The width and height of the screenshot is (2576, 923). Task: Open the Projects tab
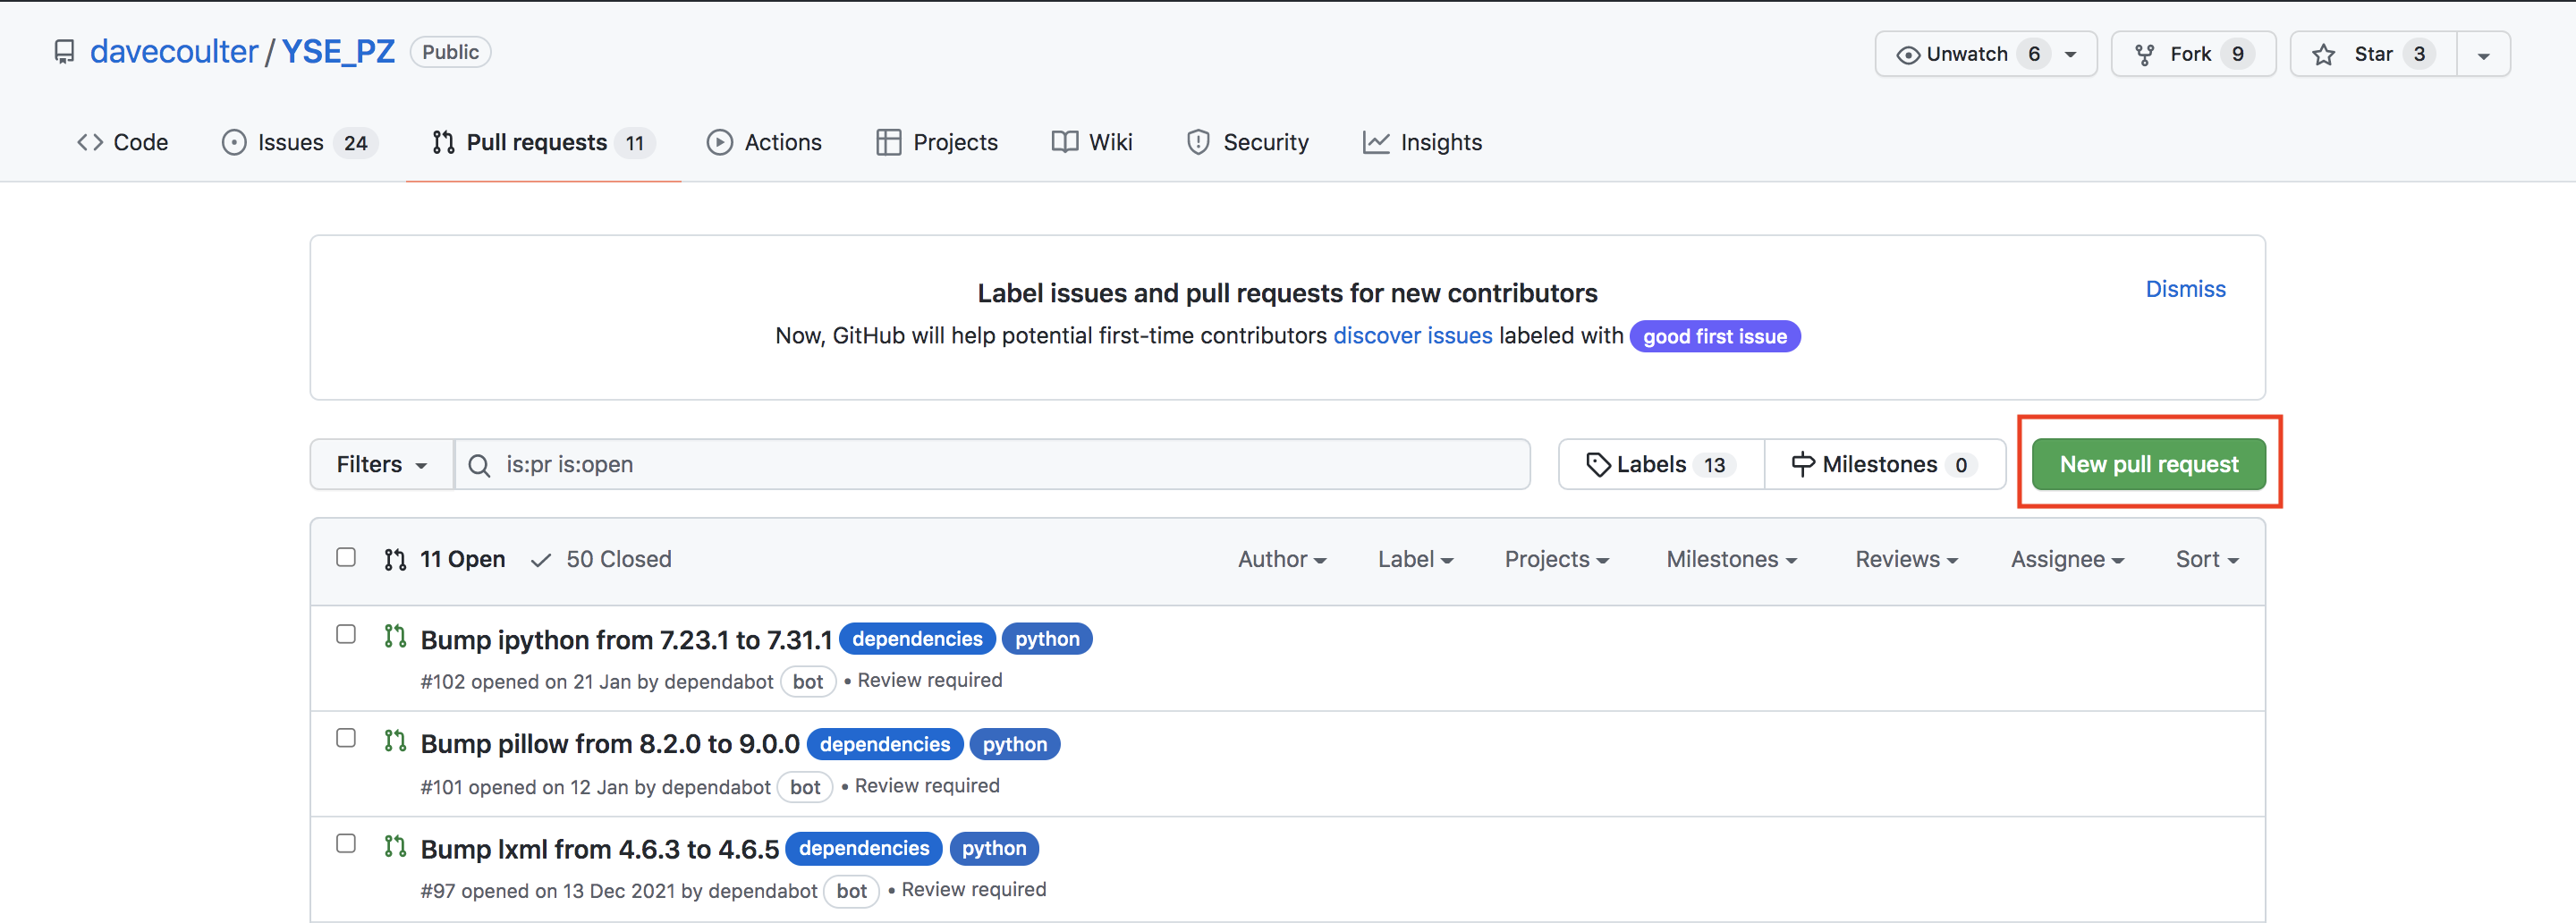coord(937,142)
